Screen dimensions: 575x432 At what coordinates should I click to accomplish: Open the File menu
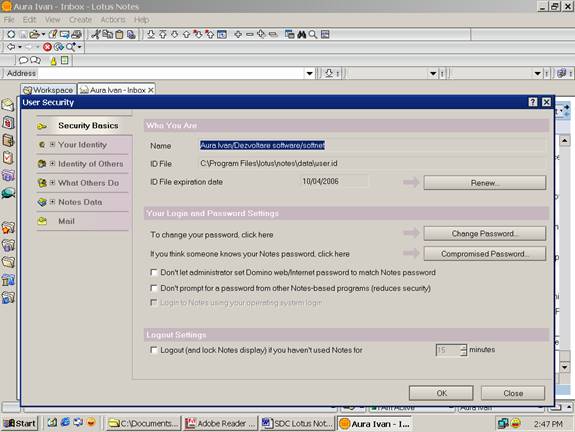9,19
